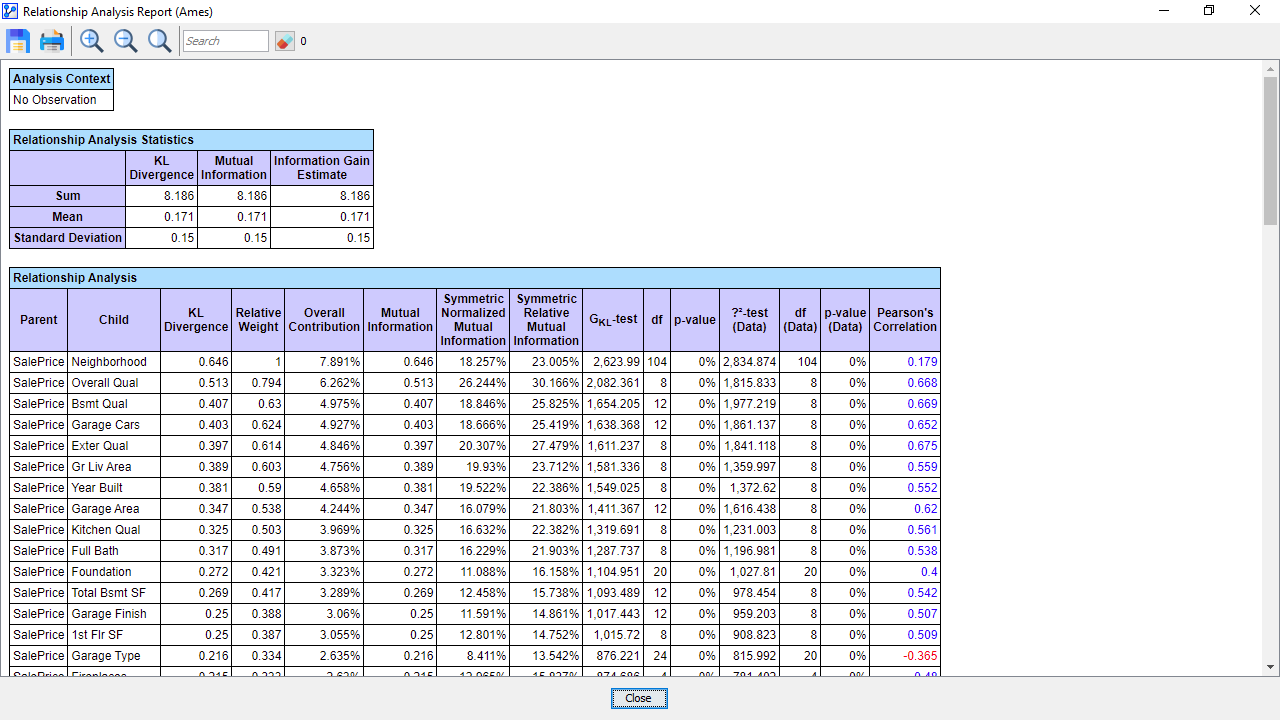The image size is (1280, 720).
Task: Select the 'Foundation' child cell
Action: [x=114, y=572]
